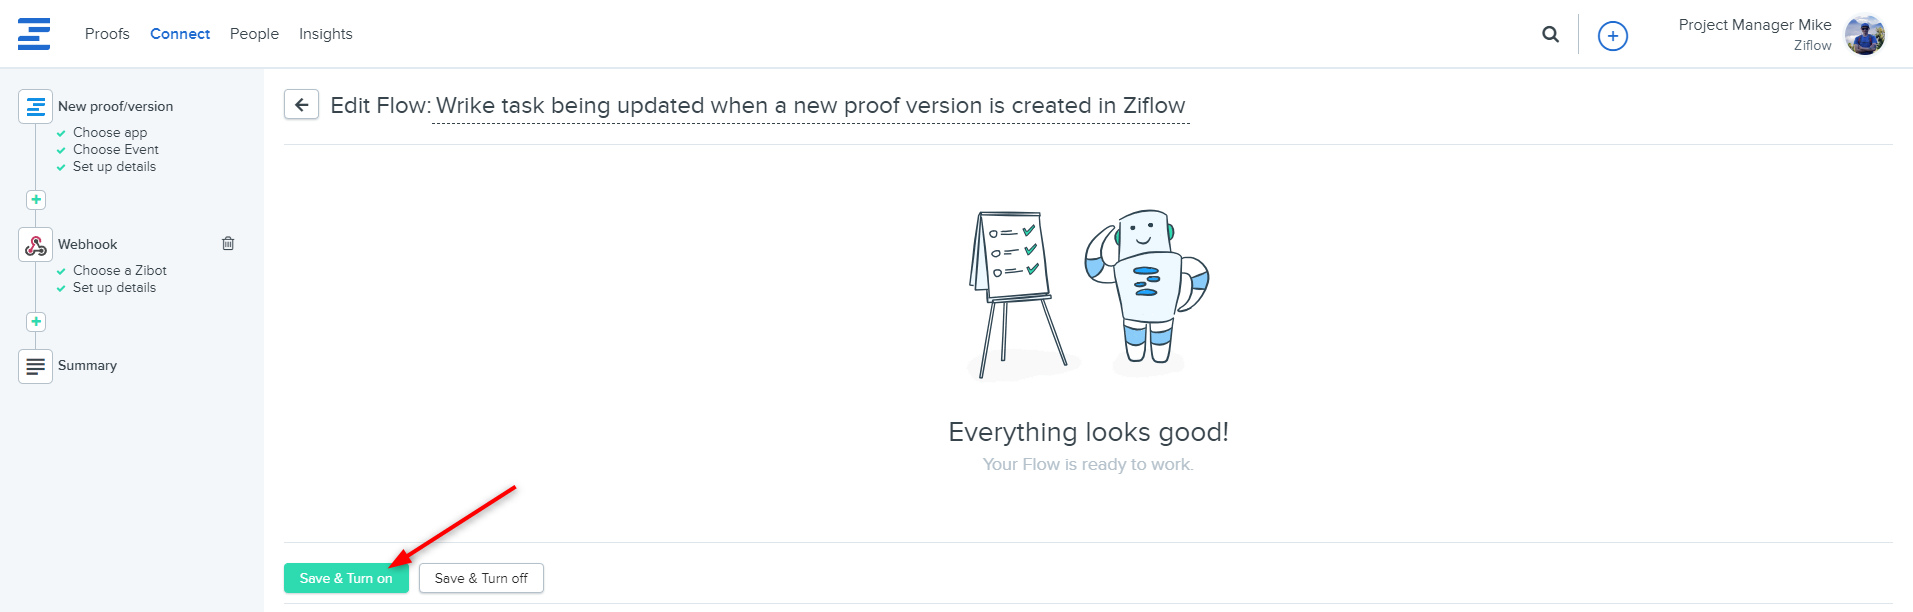The image size is (1913, 612).
Task: Click the back arrow beside Edit Flow
Action: point(301,105)
